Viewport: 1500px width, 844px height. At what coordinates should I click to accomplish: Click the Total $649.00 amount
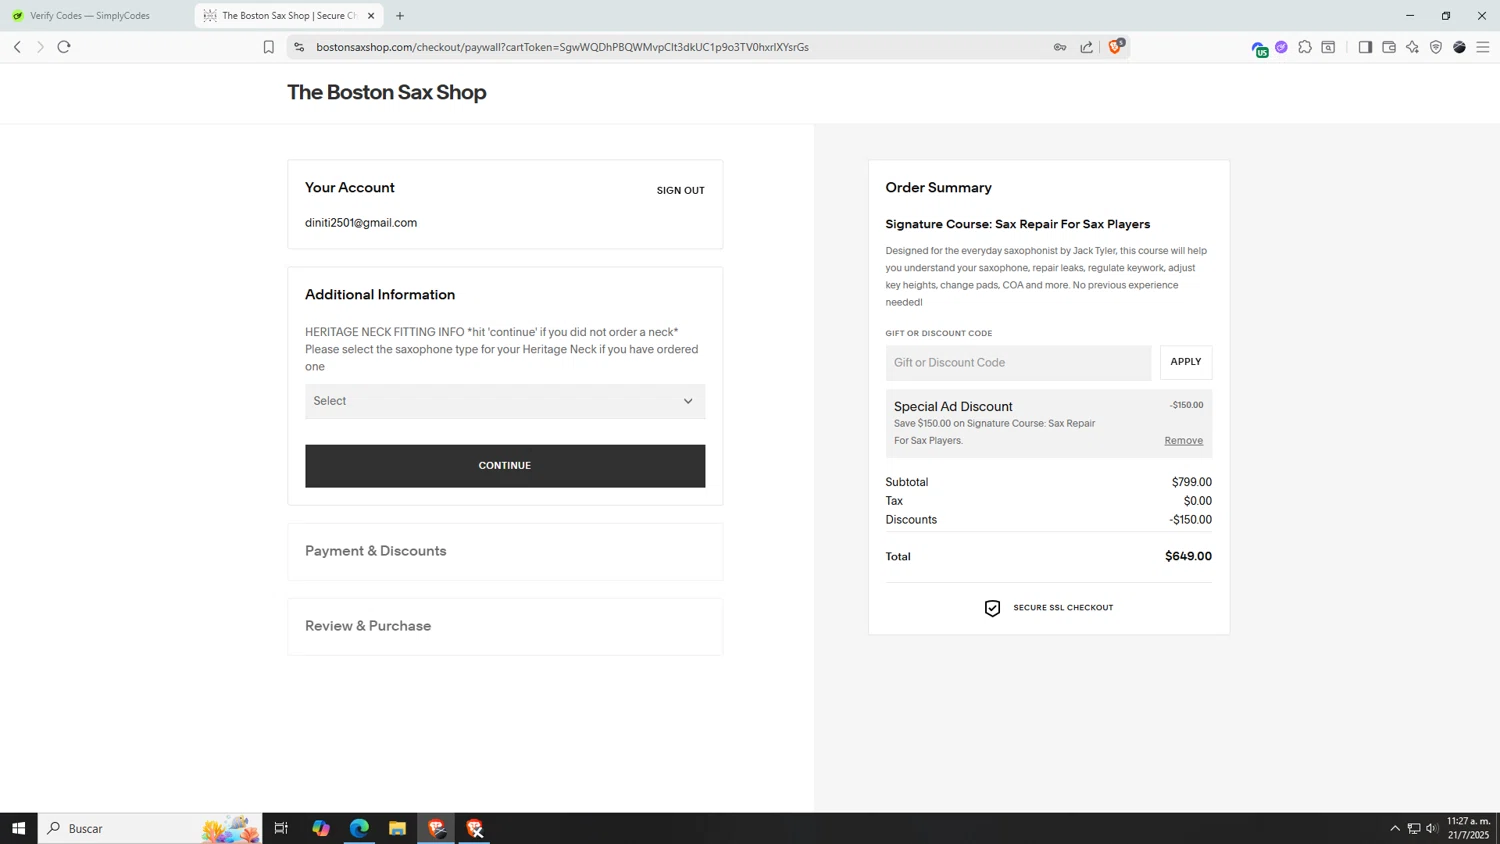click(x=1188, y=556)
